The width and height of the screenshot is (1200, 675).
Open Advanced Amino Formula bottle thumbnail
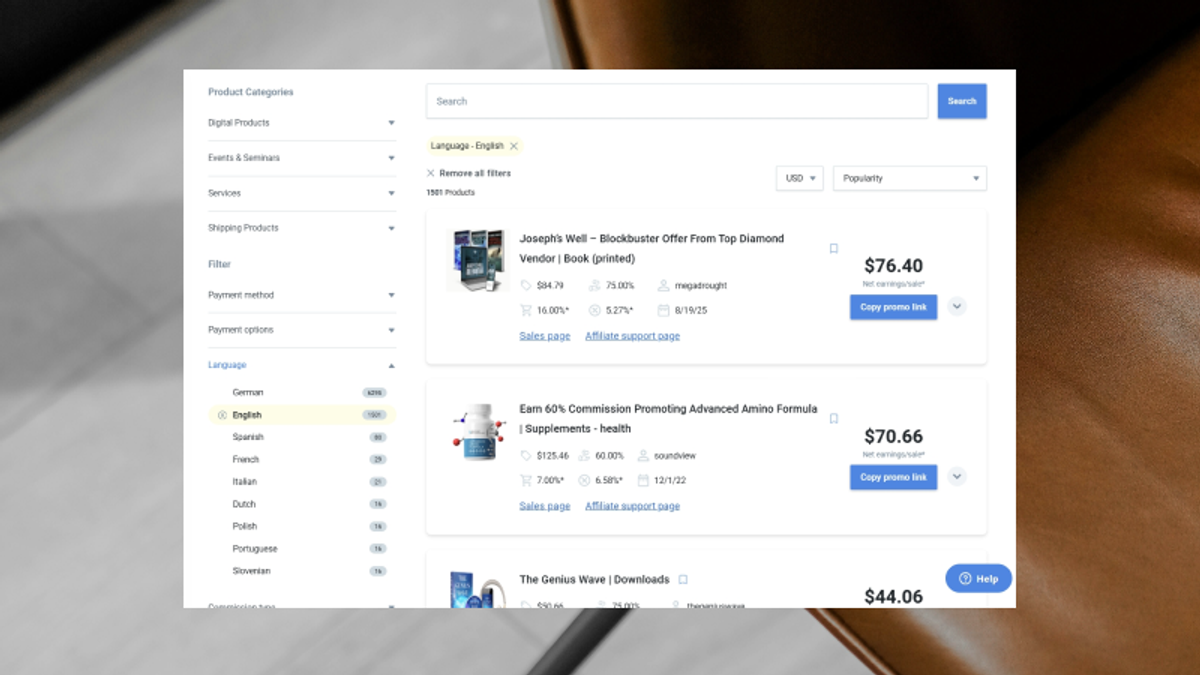click(477, 431)
